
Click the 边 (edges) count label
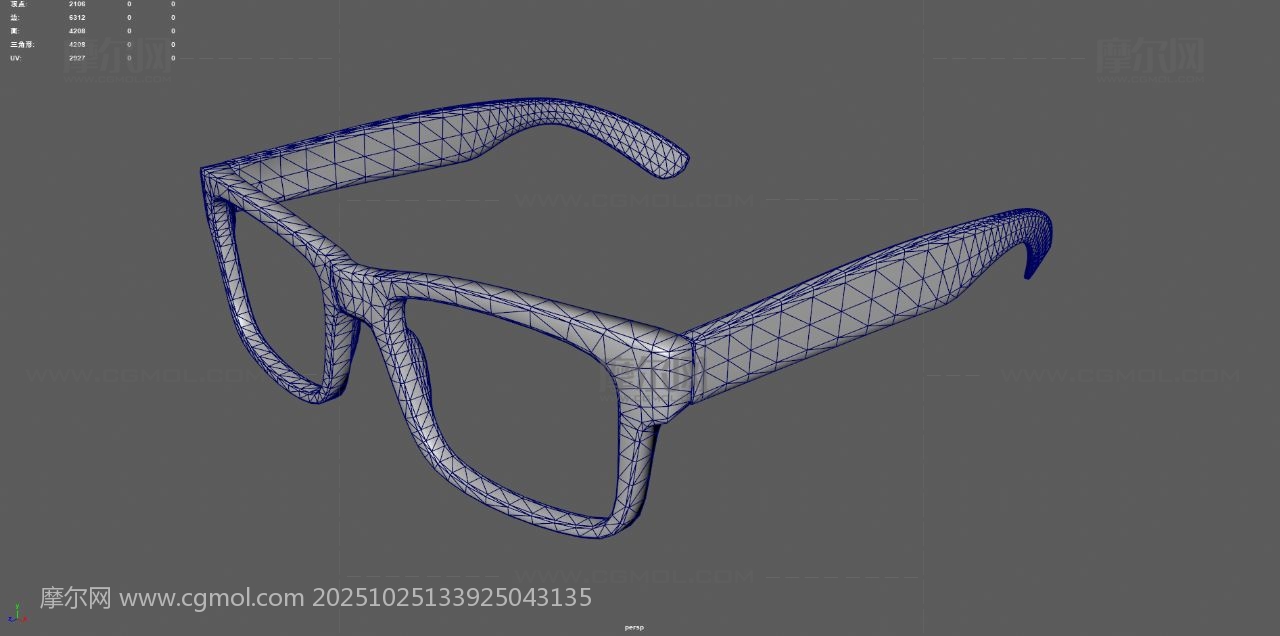tap(14, 17)
